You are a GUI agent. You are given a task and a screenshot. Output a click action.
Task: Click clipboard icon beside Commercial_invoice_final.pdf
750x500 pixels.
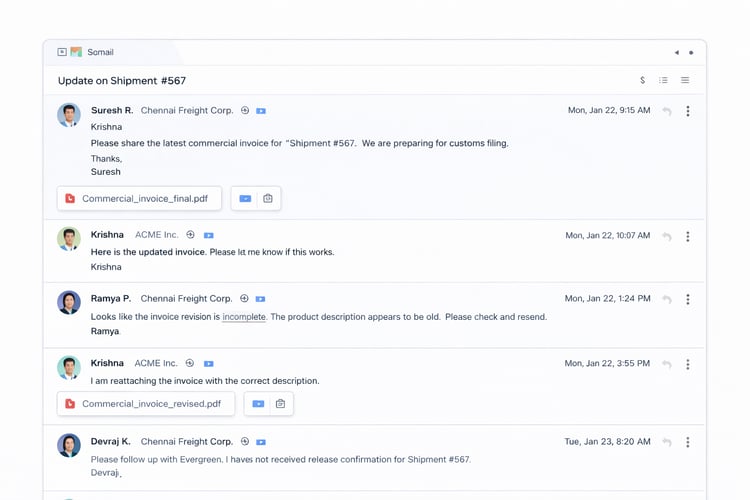[x=268, y=198]
